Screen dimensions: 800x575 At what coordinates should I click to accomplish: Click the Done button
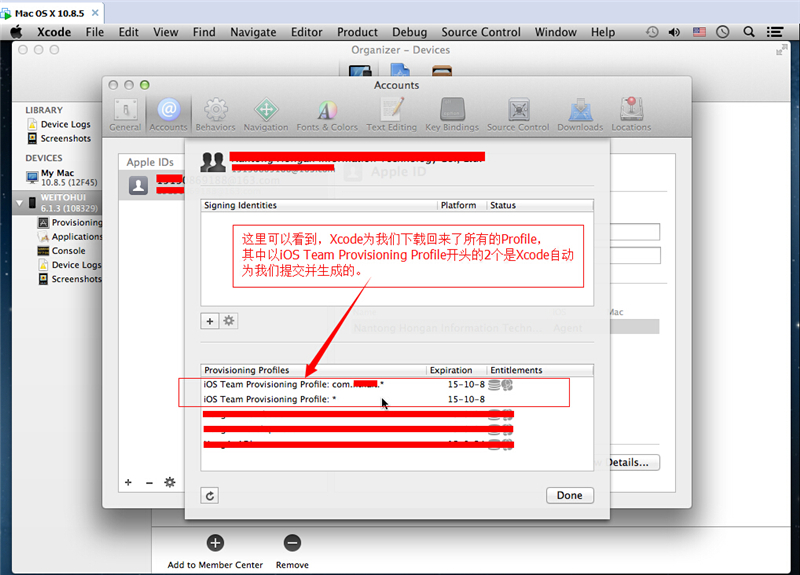click(x=569, y=495)
